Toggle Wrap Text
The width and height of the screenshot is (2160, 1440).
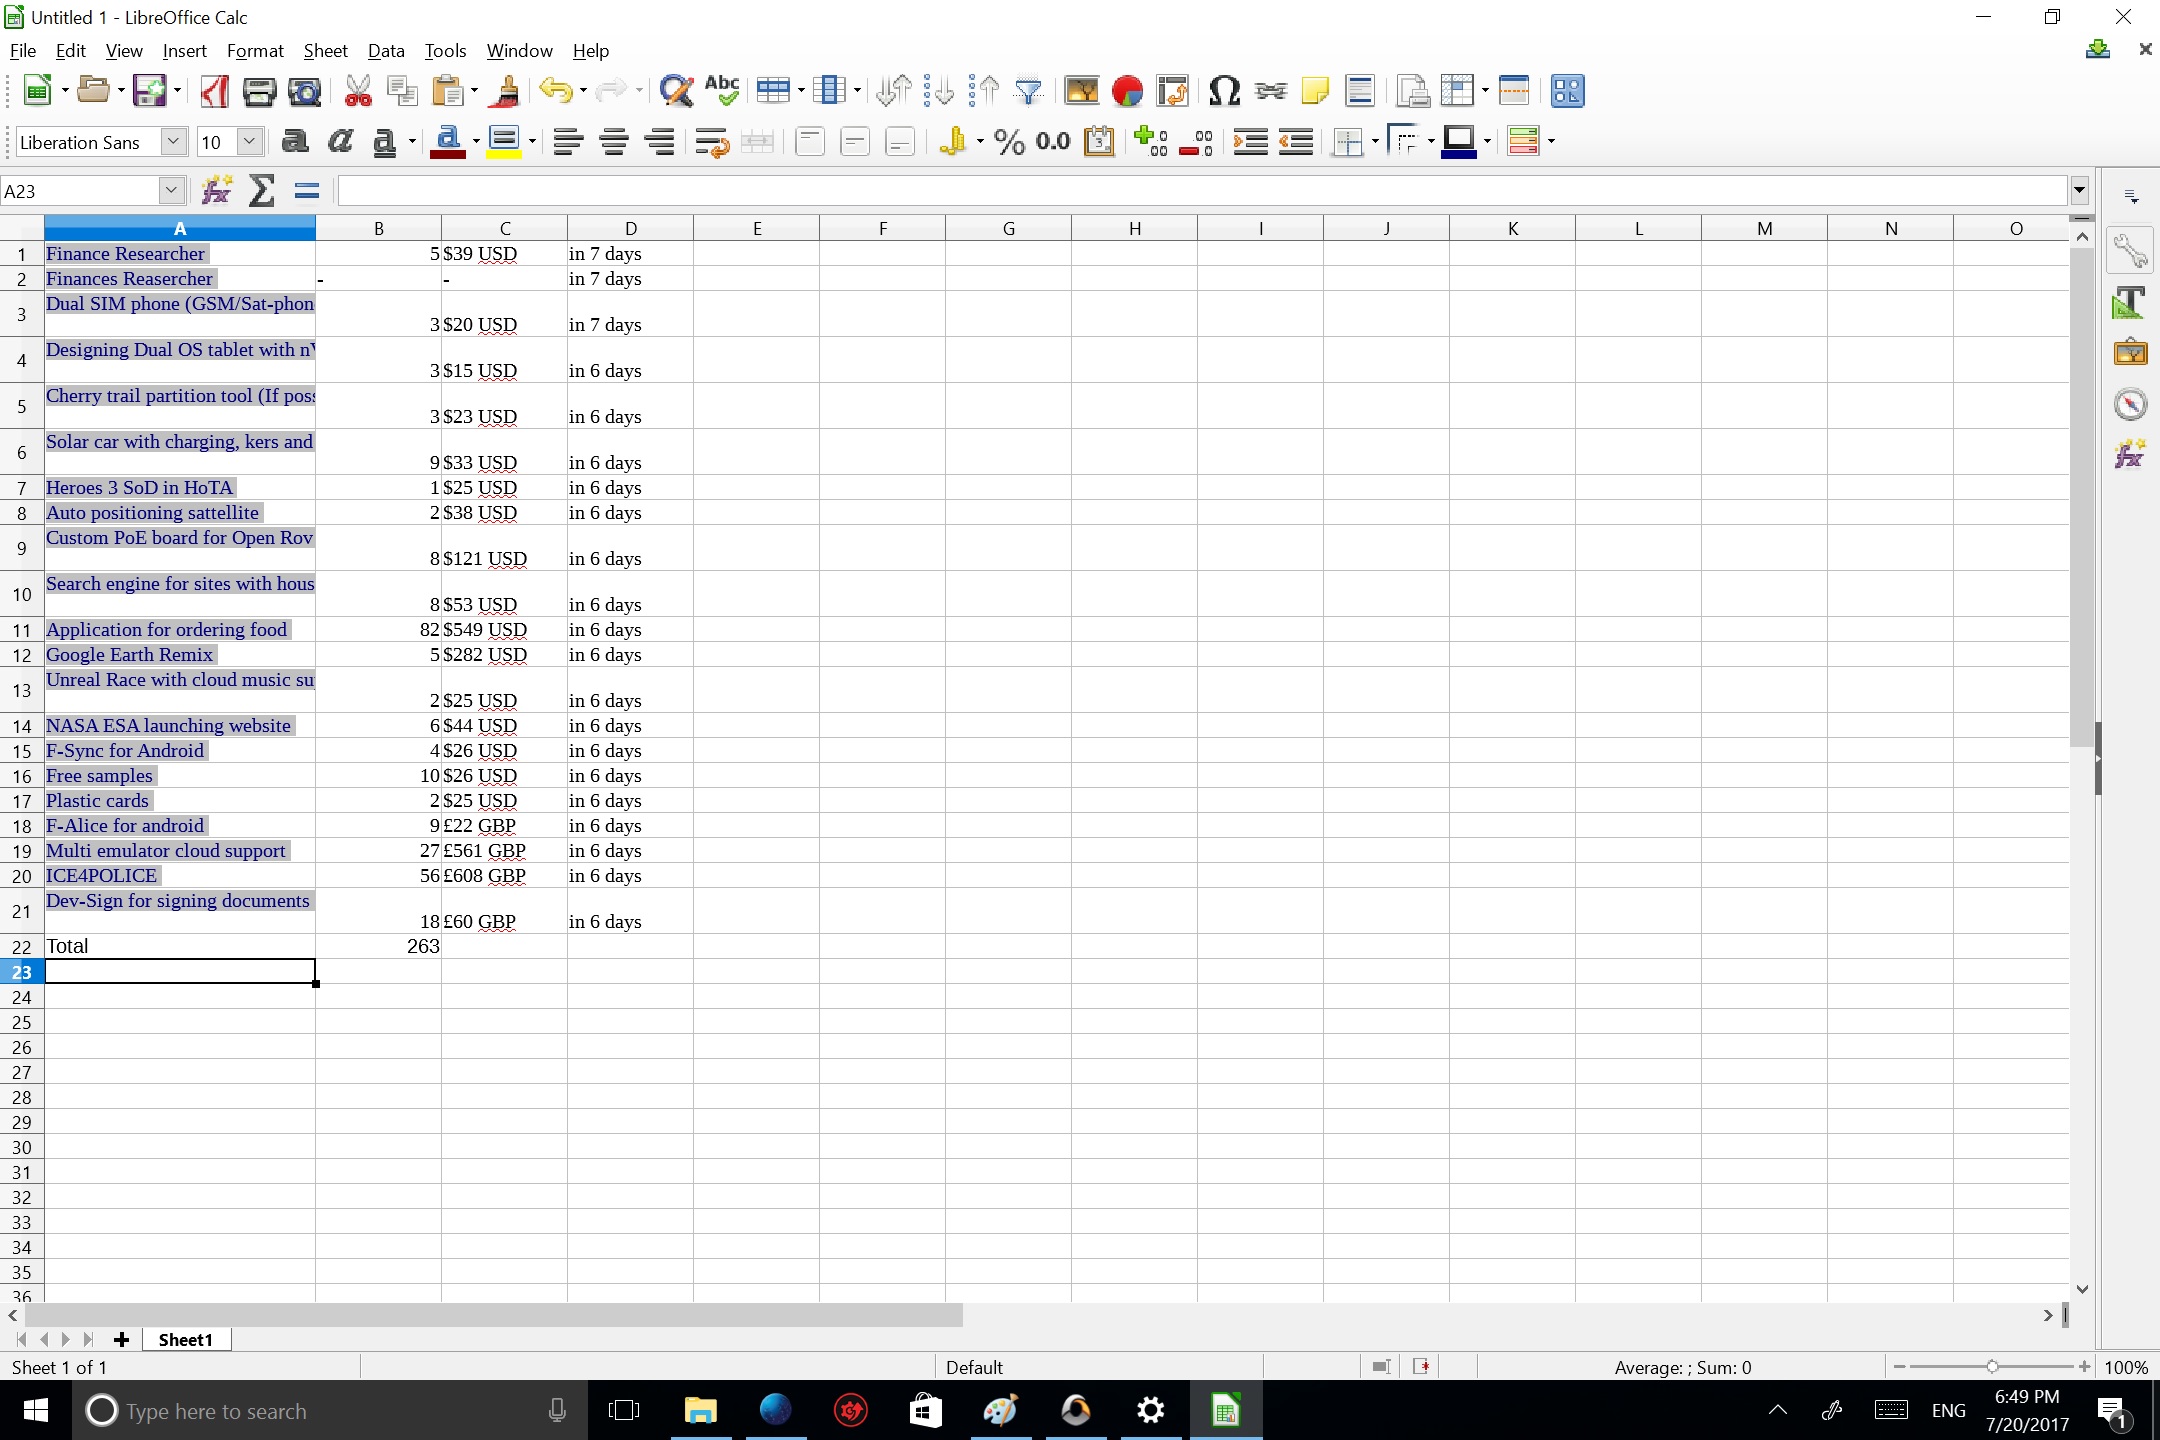pyautogui.click(x=712, y=142)
